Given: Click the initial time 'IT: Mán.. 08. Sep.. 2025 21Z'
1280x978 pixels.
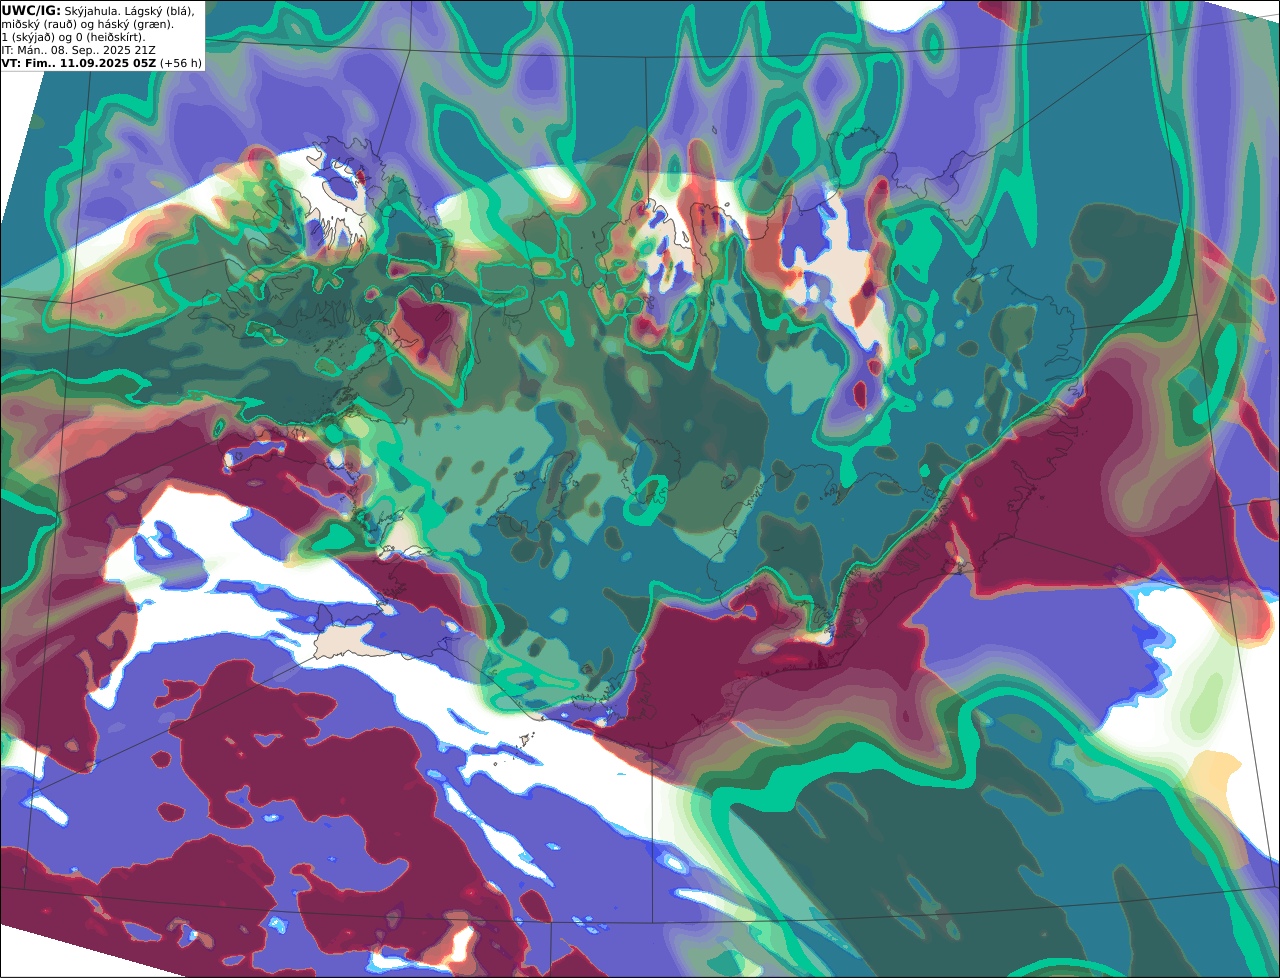Looking at the screenshot, I should [78, 50].
